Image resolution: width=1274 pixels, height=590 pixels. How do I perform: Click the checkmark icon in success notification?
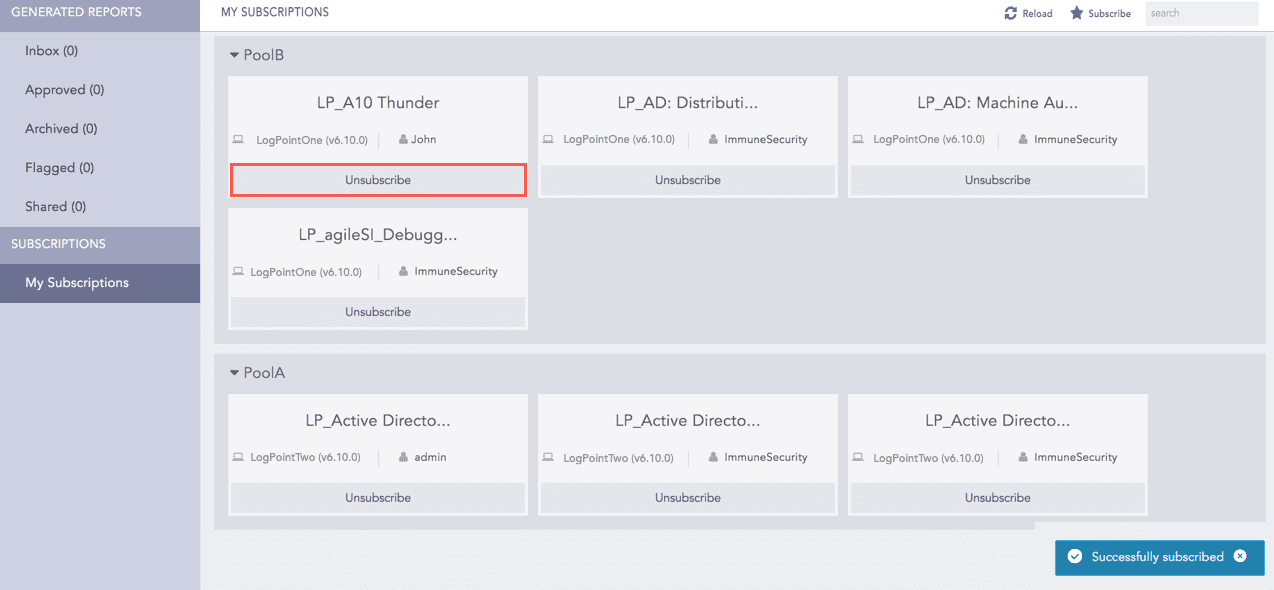(1075, 557)
